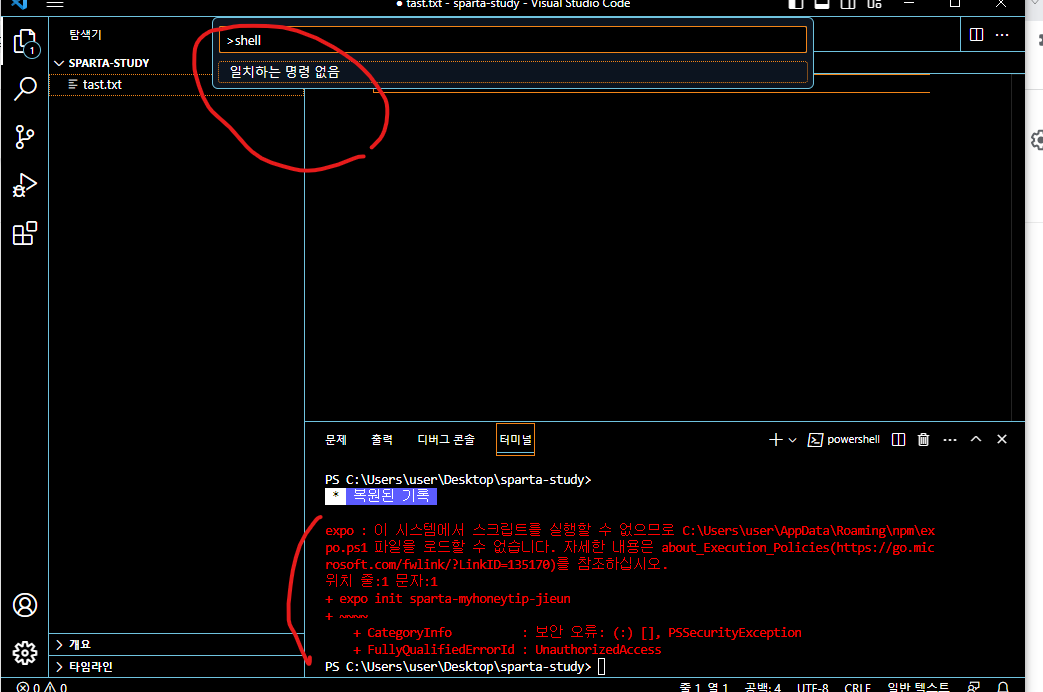The image size is (1043, 692).
Task: Close the terminal panel
Action: (x=1002, y=439)
